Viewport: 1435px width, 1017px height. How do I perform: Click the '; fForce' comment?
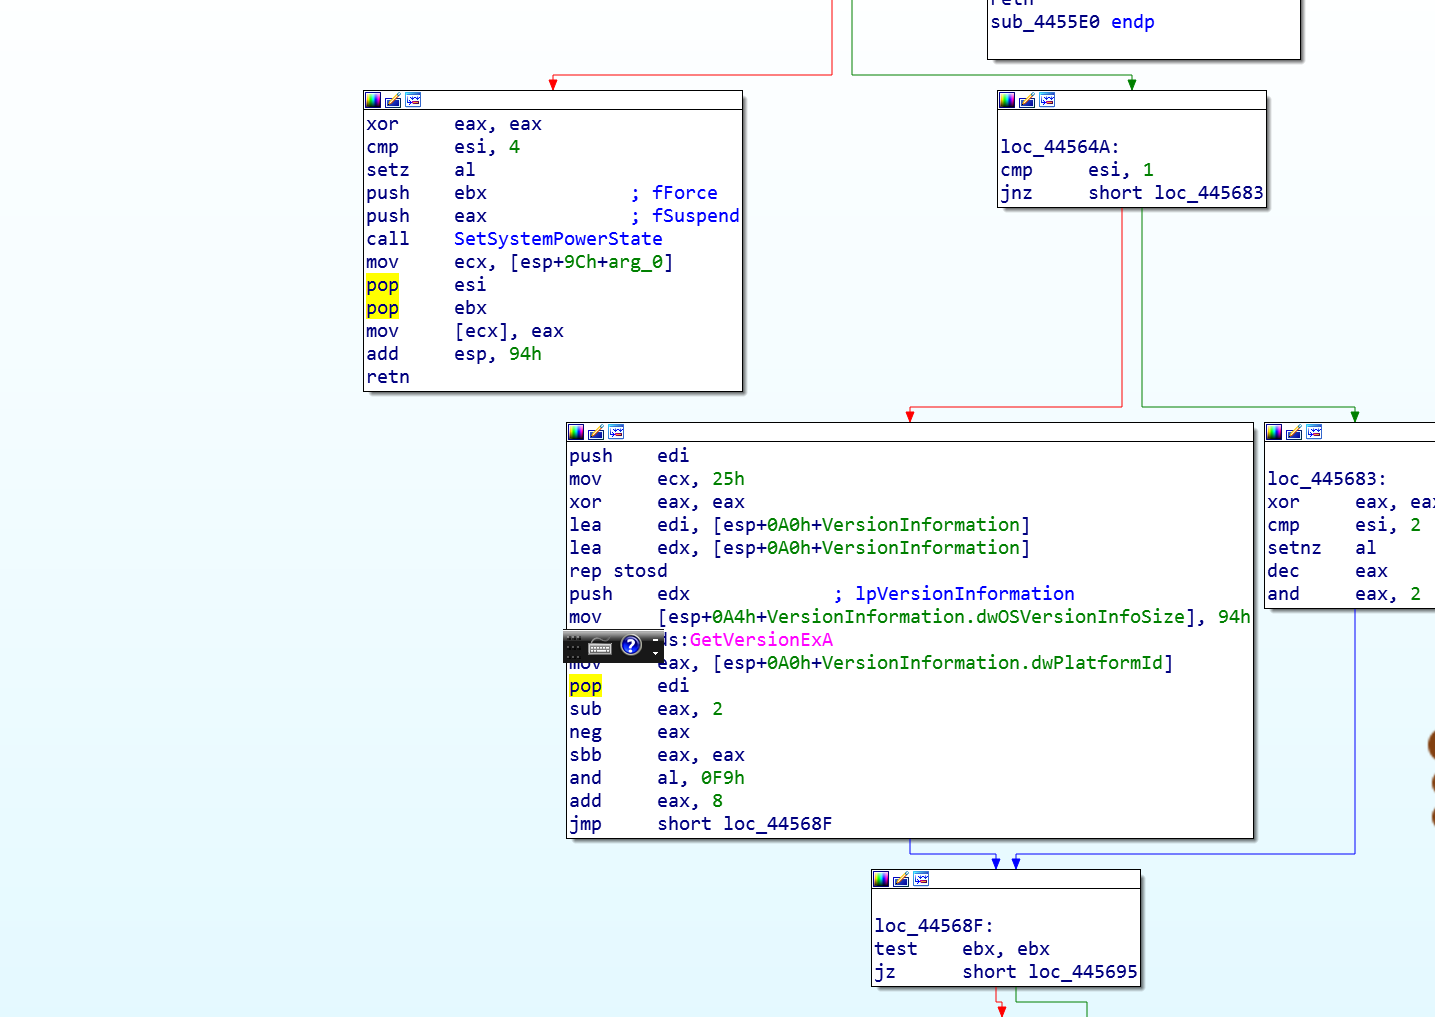[x=674, y=193]
